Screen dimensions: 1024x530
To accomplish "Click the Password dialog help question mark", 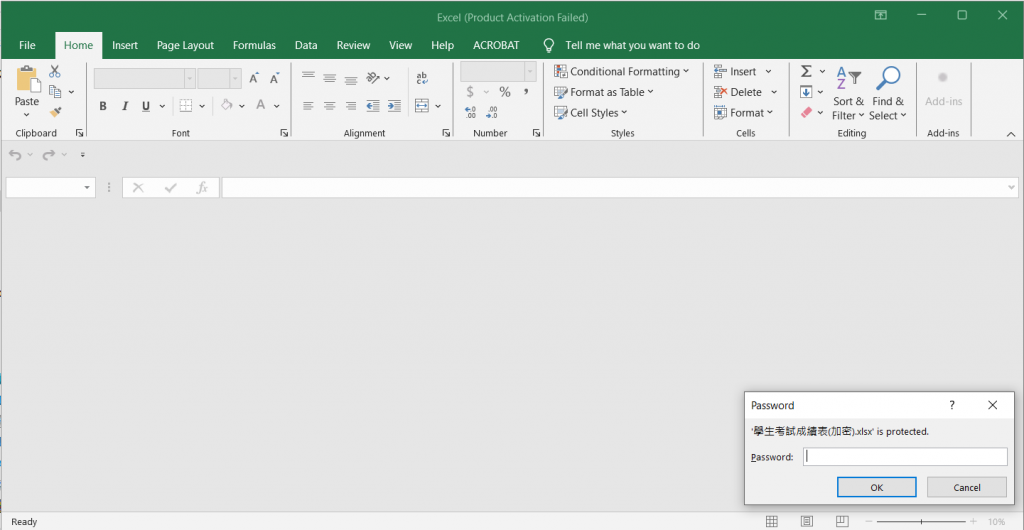I will pos(952,405).
